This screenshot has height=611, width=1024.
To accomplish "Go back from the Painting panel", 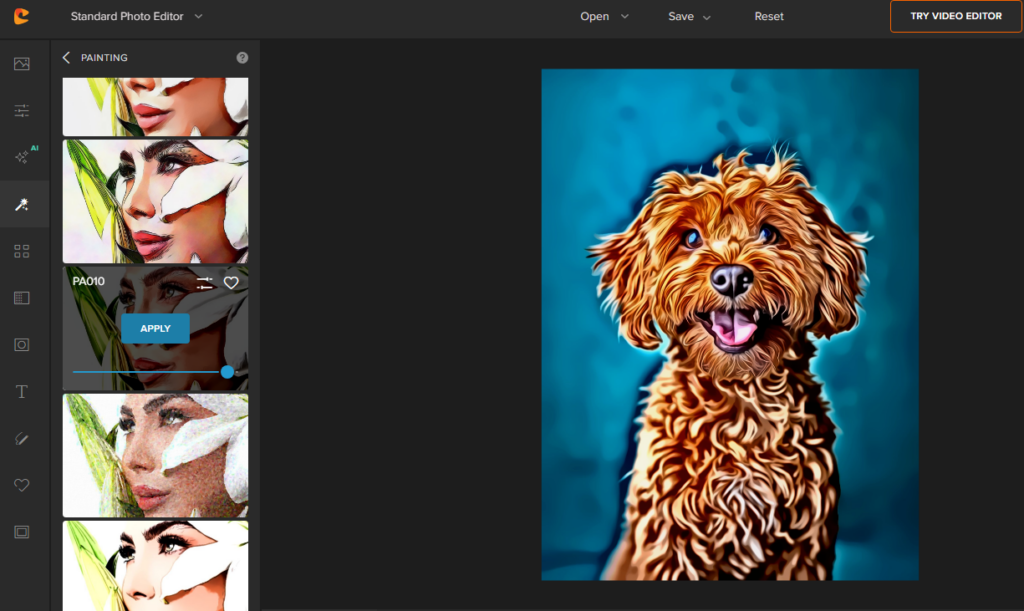I will click(66, 57).
